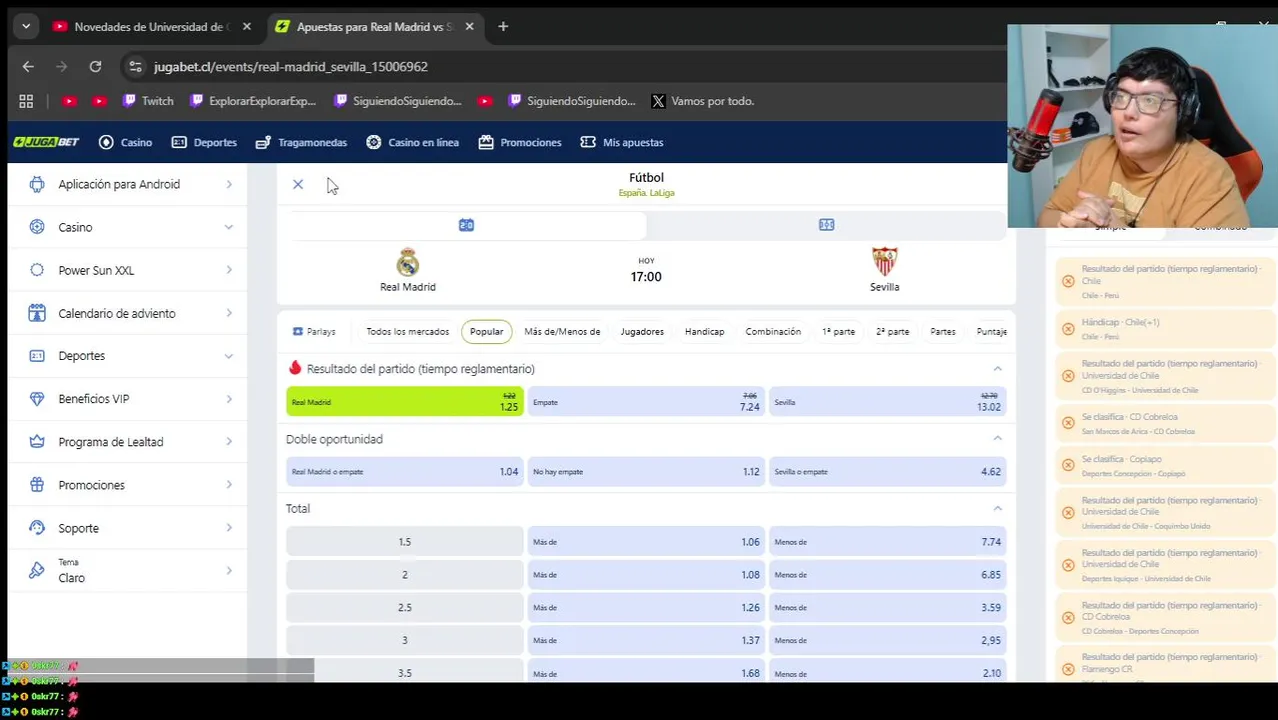Viewport: 1278px width, 720px height.
Task: Select the Handicap tab
Action: point(705,331)
